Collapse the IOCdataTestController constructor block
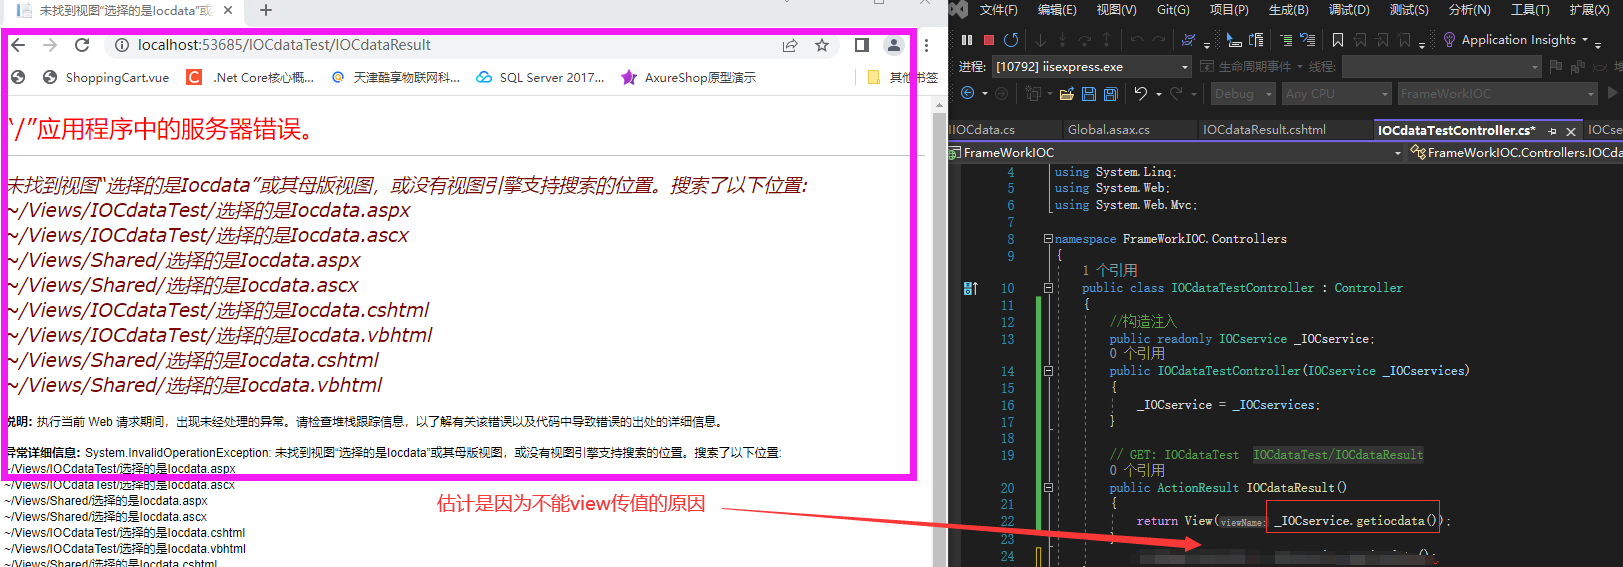This screenshot has width=1623, height=567. [x=1048, y=371]
